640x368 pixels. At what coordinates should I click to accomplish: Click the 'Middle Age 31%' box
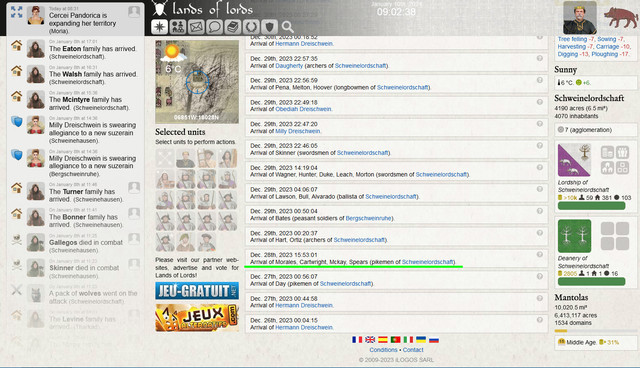coord(596,342)
